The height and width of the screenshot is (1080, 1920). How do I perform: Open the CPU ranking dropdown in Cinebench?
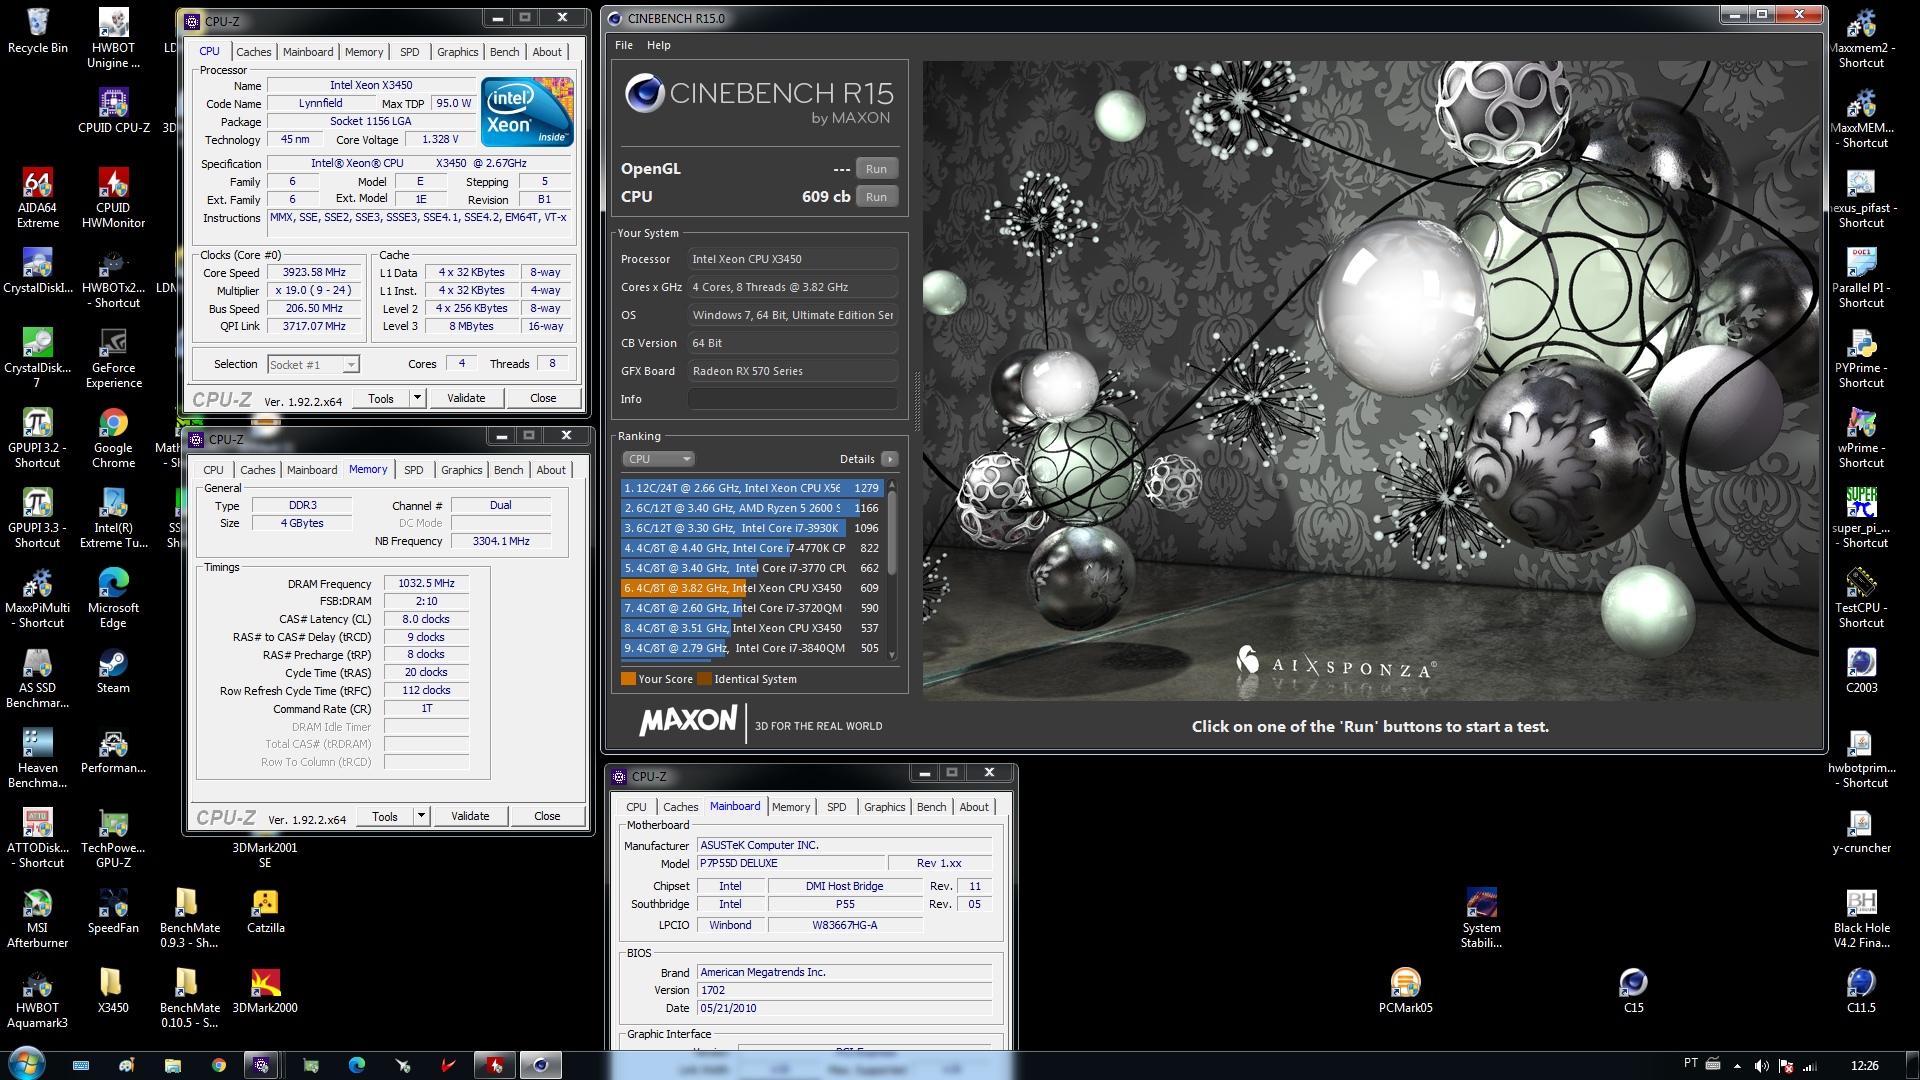point(658,459)
